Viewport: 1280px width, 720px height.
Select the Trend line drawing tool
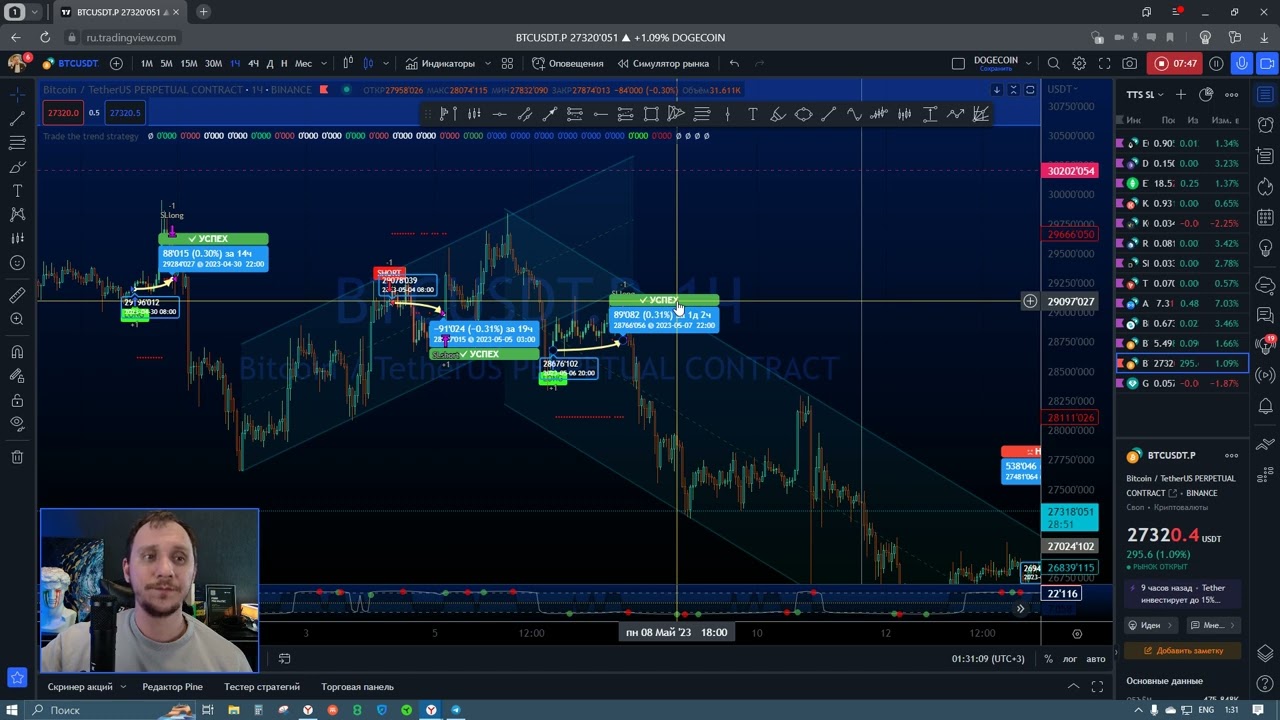[17, 118]
